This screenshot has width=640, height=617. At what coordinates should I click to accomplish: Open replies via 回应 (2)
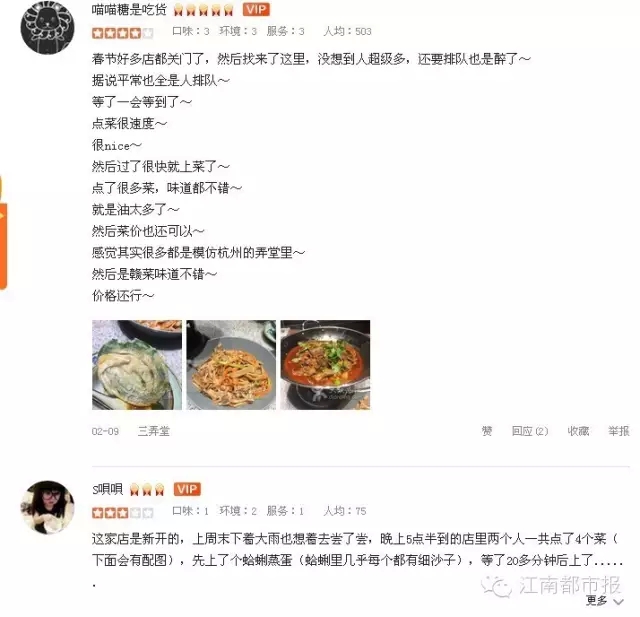(x=530, y=431)
